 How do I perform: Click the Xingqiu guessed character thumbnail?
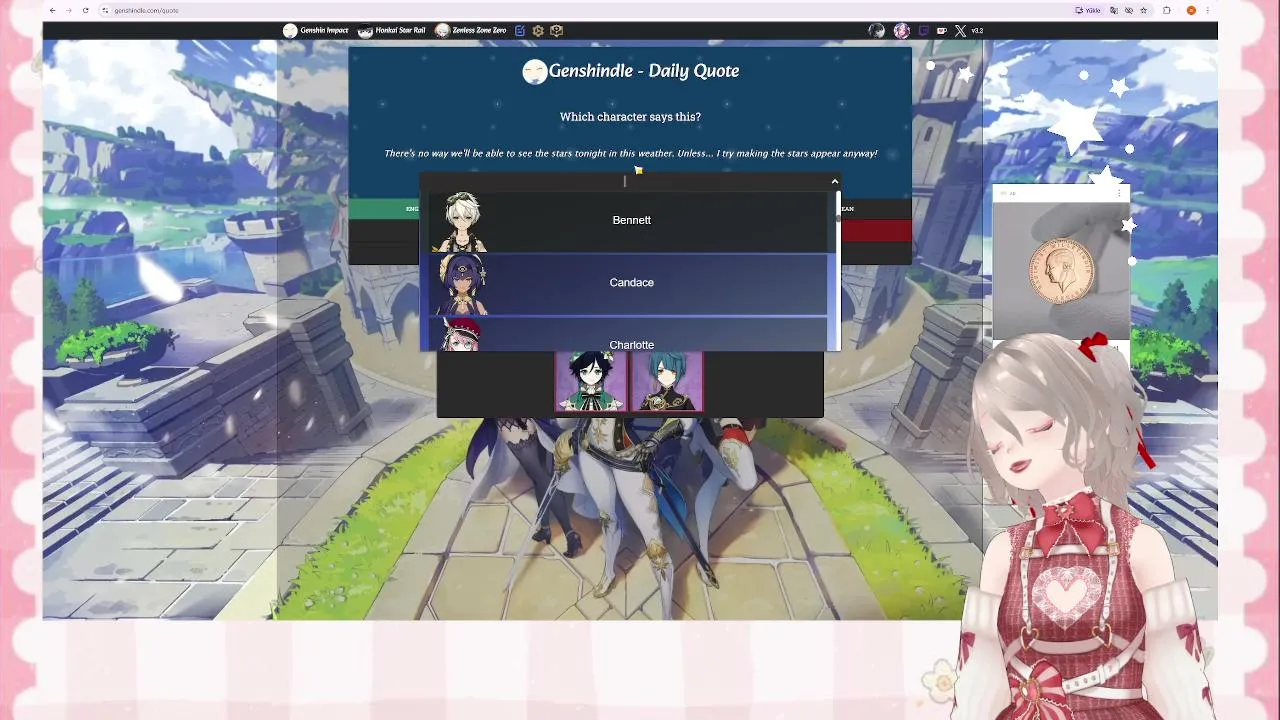pyautogui.click(x=667, y=381)
